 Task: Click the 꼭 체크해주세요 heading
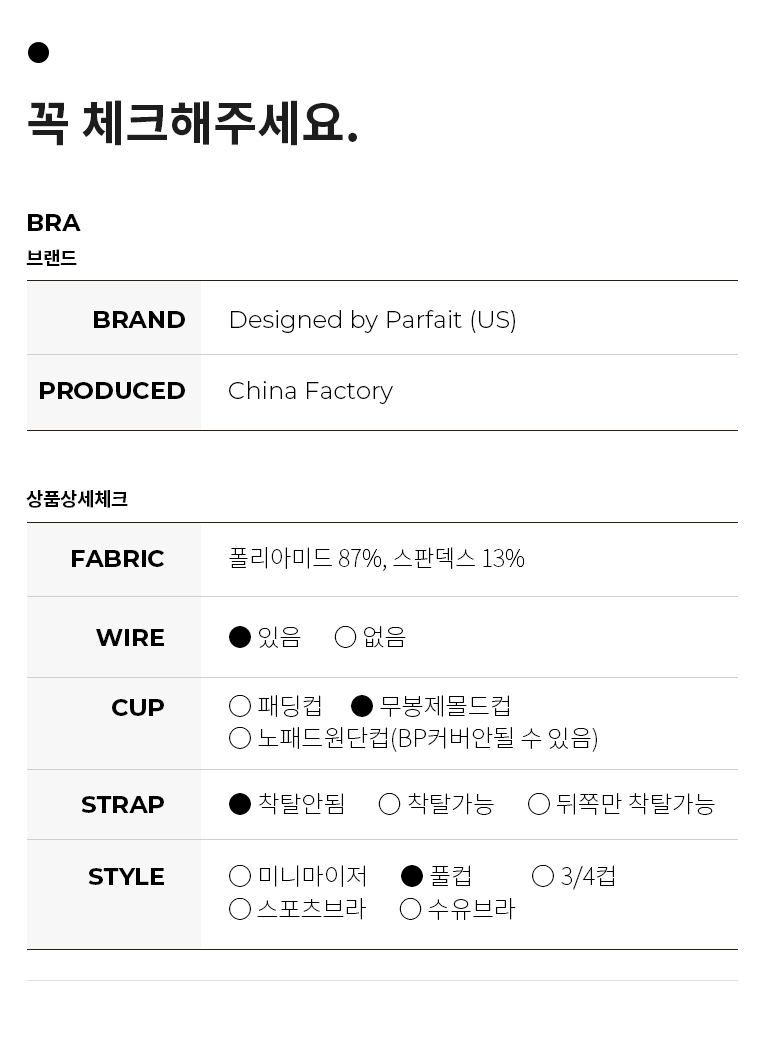[x=193, y=123]
